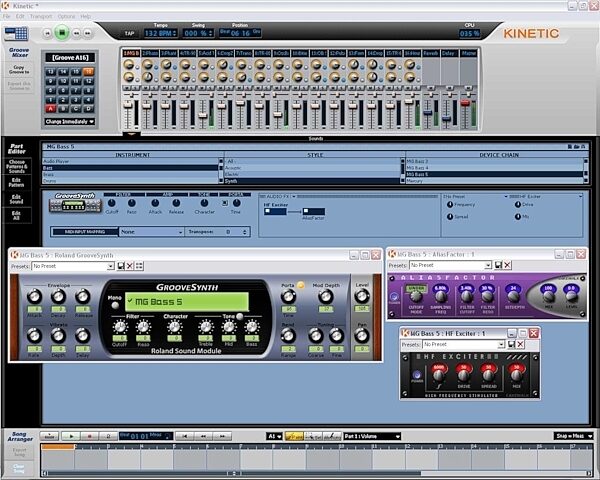Click the fast-forward button in the Song Arranger
This screenshot has width=600, height=480.
click(222, 436)
